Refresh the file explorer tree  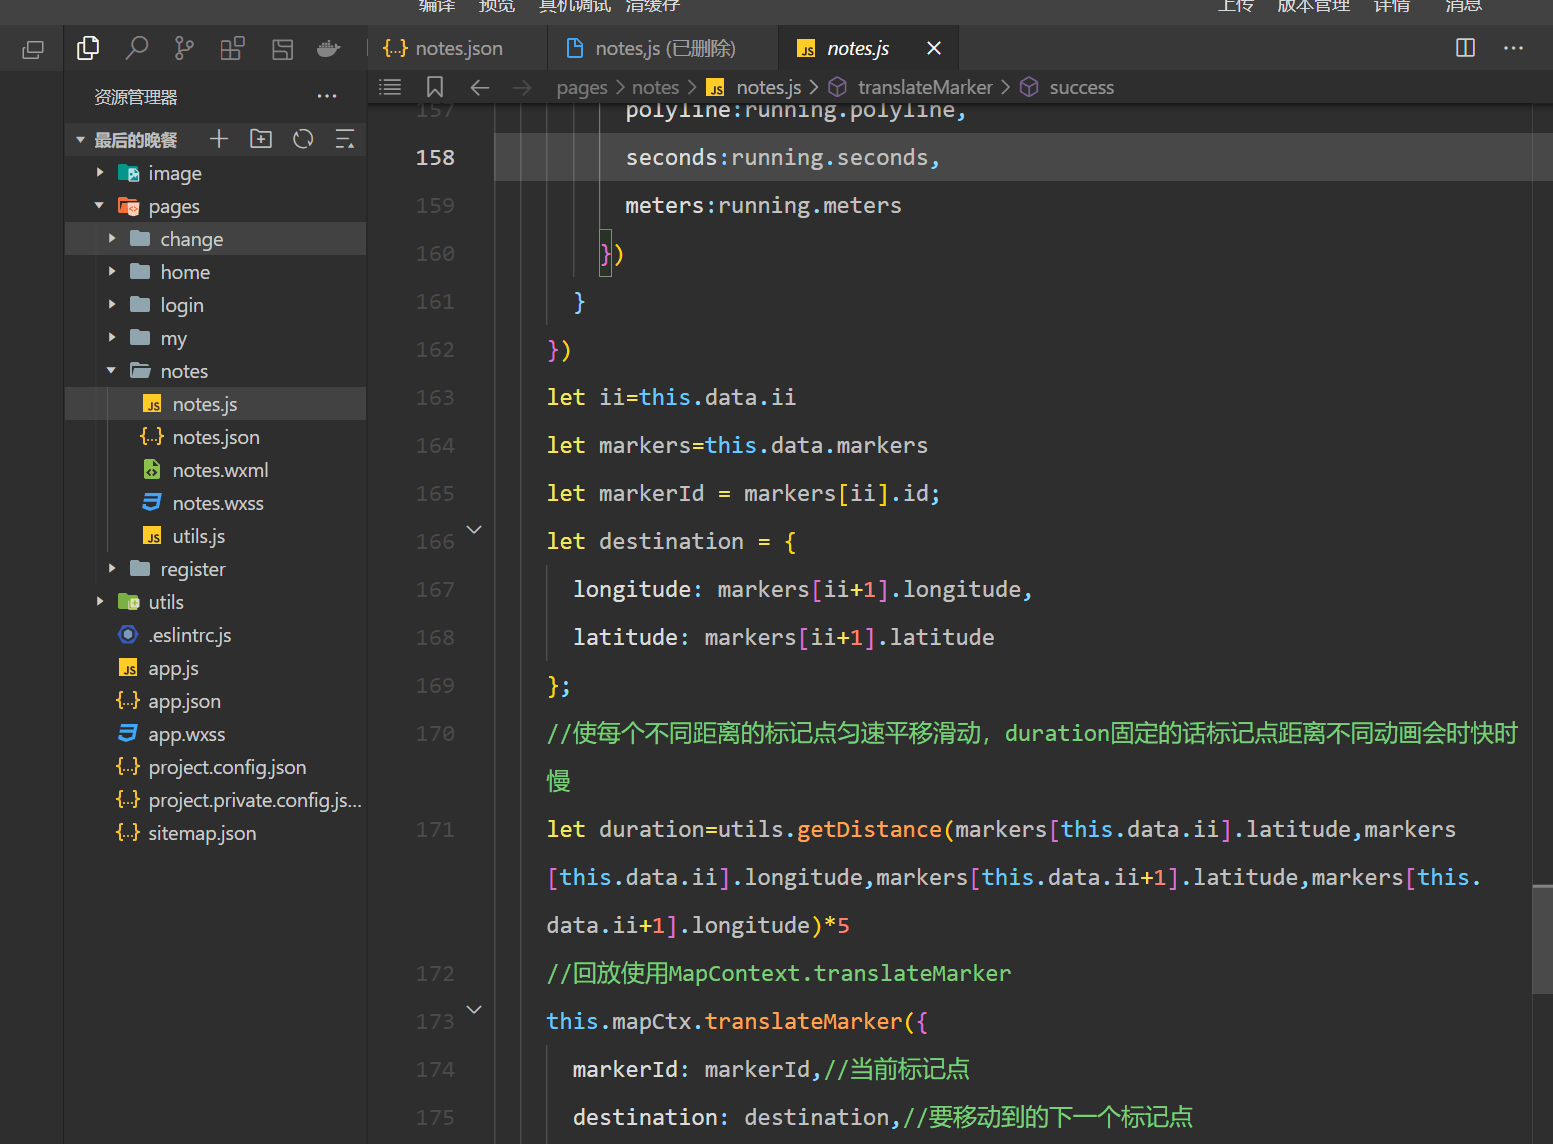point(303,139)
